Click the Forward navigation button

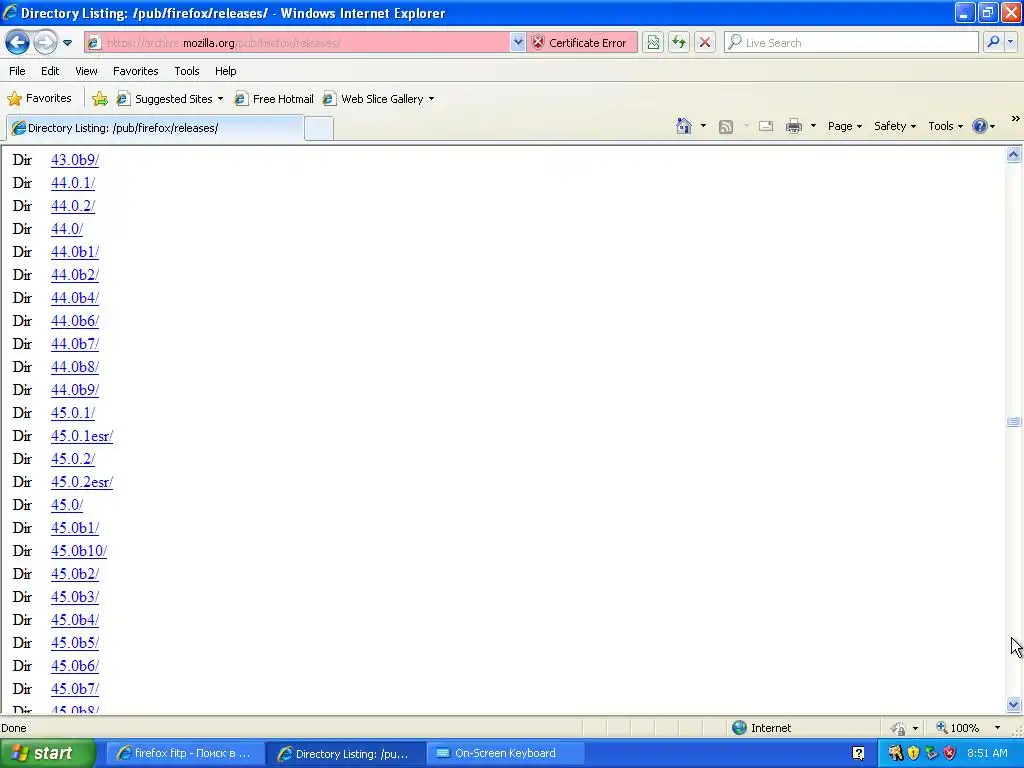(x=44, y=42)
